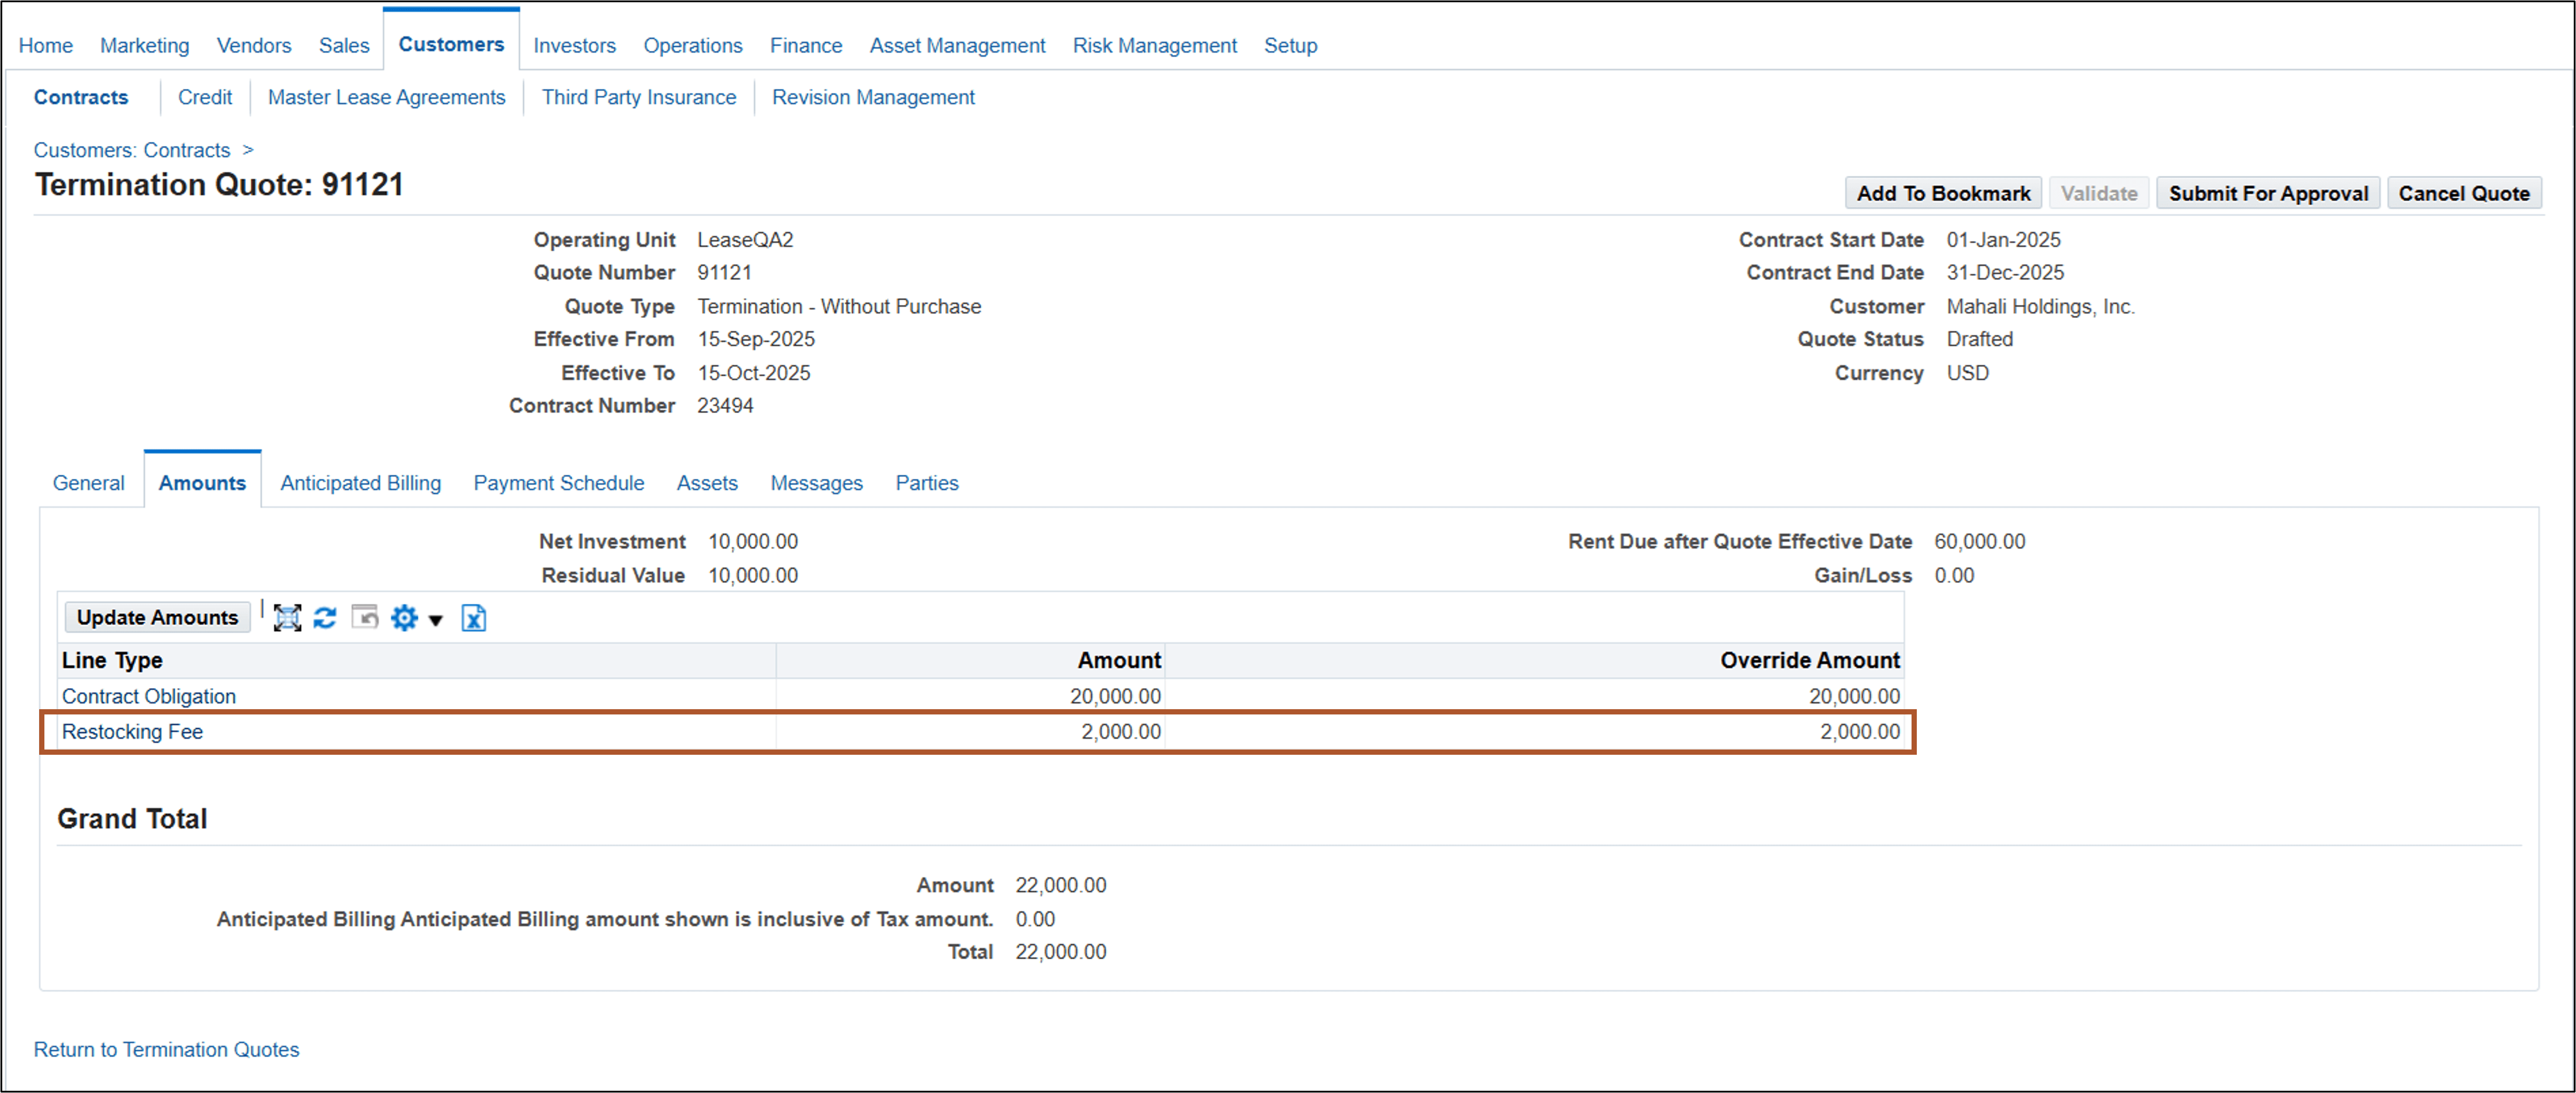This screenshot has width=2576, height=1093.
Task: Select the General tab
Action: [x=88, y=483]
